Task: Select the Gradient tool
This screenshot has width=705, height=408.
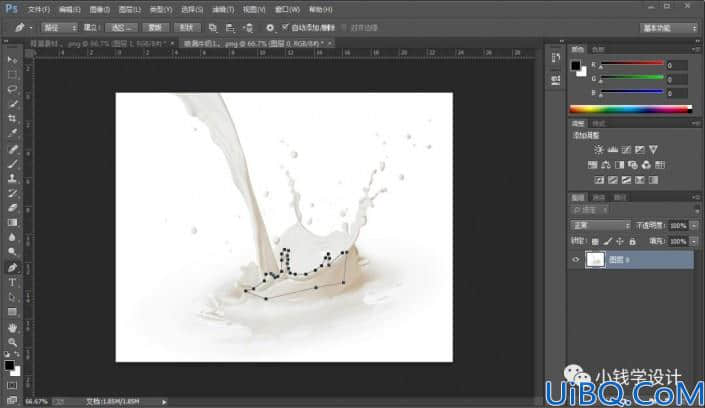Action: [x=12, y=223]
